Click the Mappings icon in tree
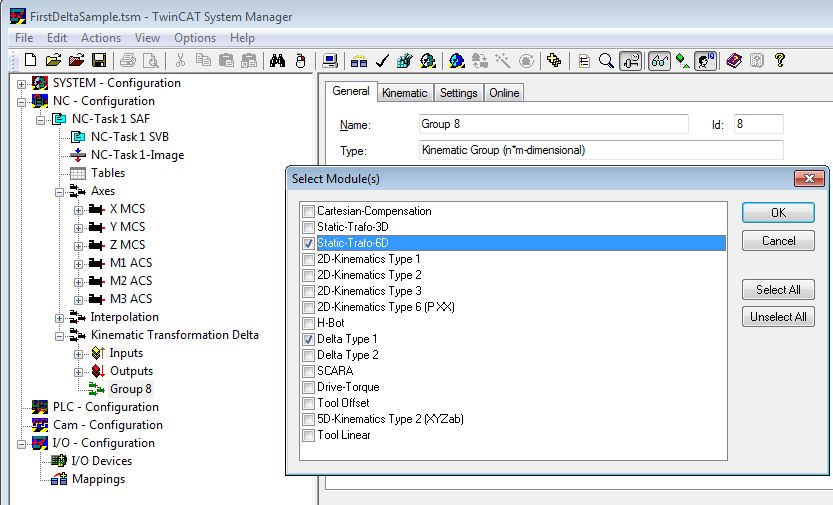The width and height of the screenshot is (833, 505). click(x=58, y=479)
